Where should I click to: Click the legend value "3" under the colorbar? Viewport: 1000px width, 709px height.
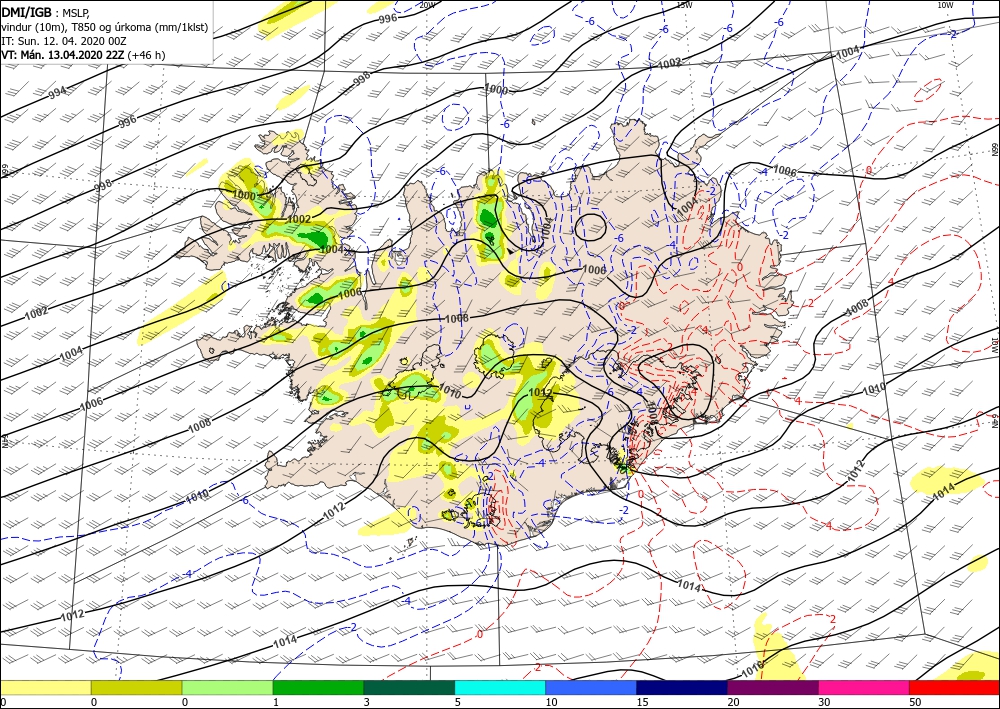[x=367, y=702]
